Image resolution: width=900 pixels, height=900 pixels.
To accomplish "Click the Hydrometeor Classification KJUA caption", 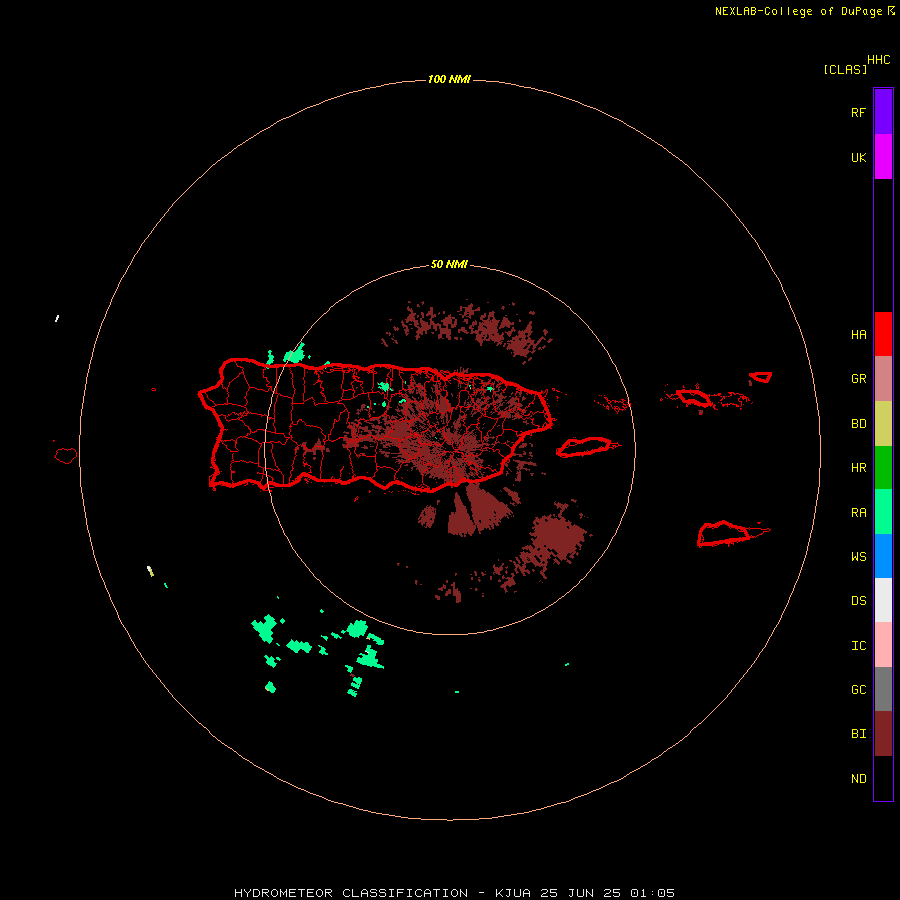I will (x=454, y=893).
